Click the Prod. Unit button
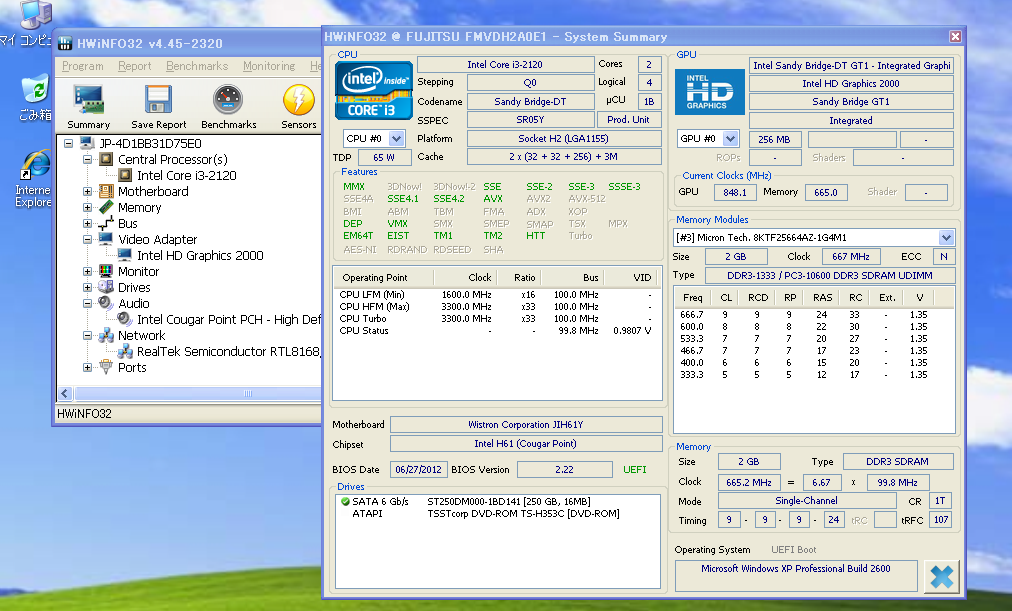Screen dimensions: 1012x611 click(x=629, y=120)
